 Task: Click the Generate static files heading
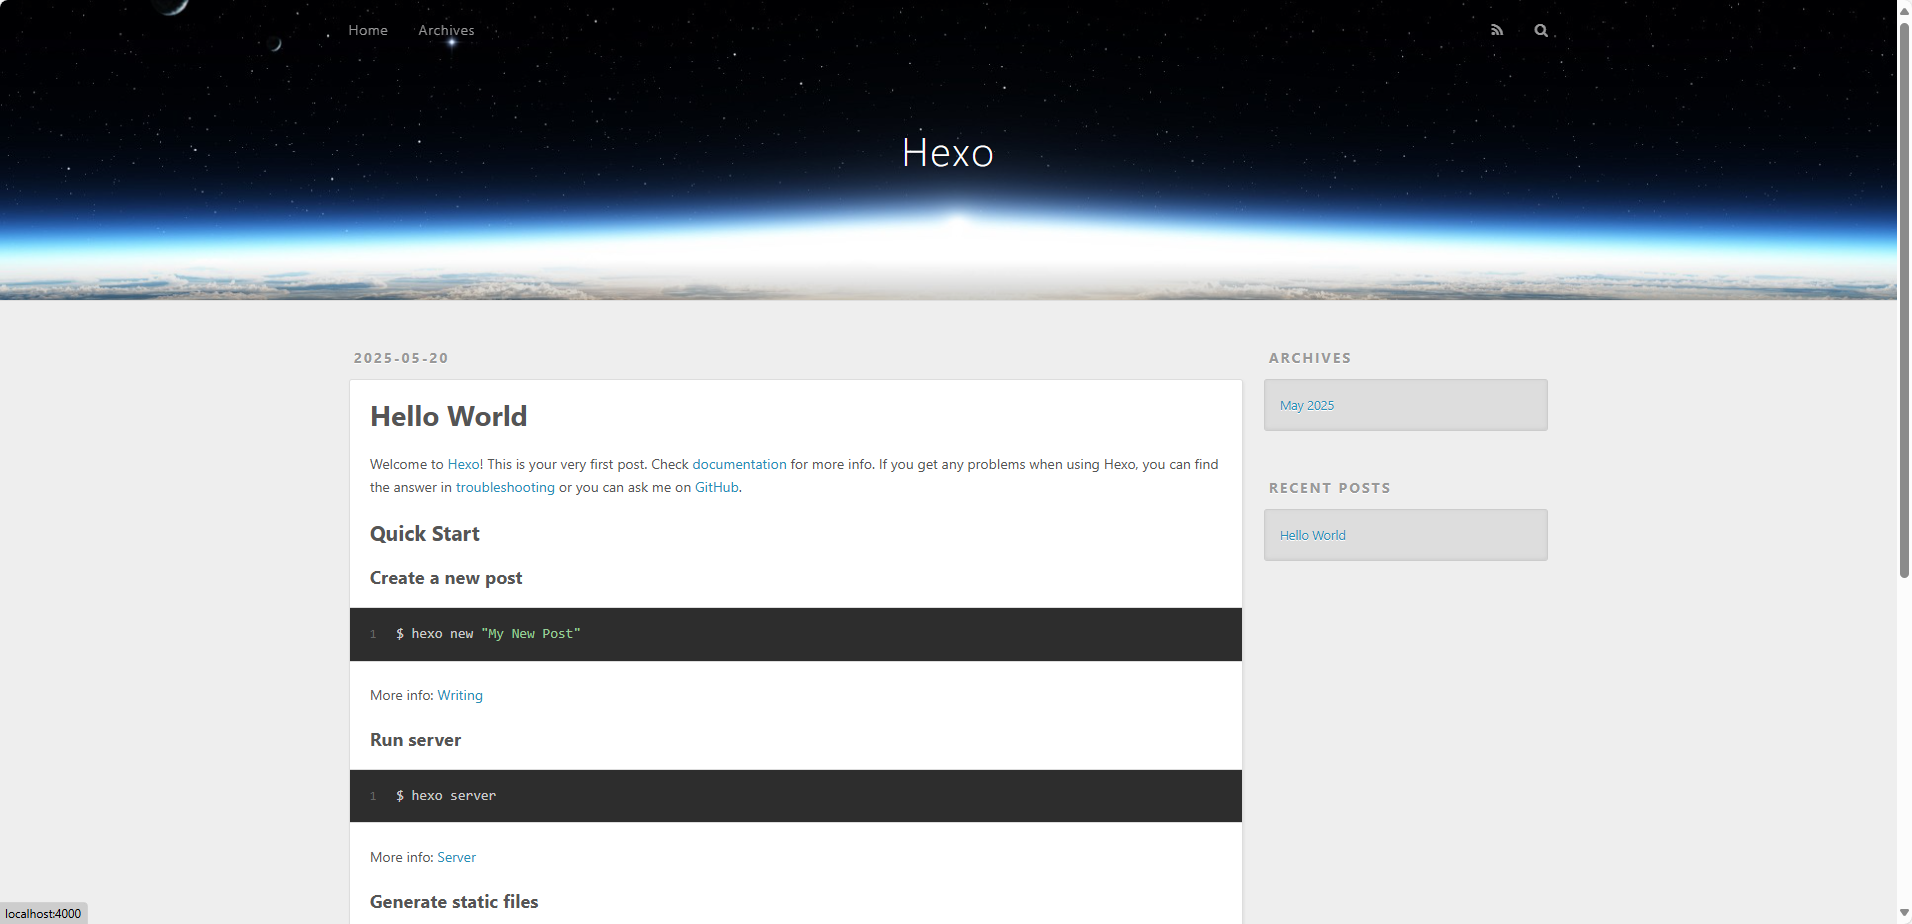pyautogui.click(x=454, y=902)
